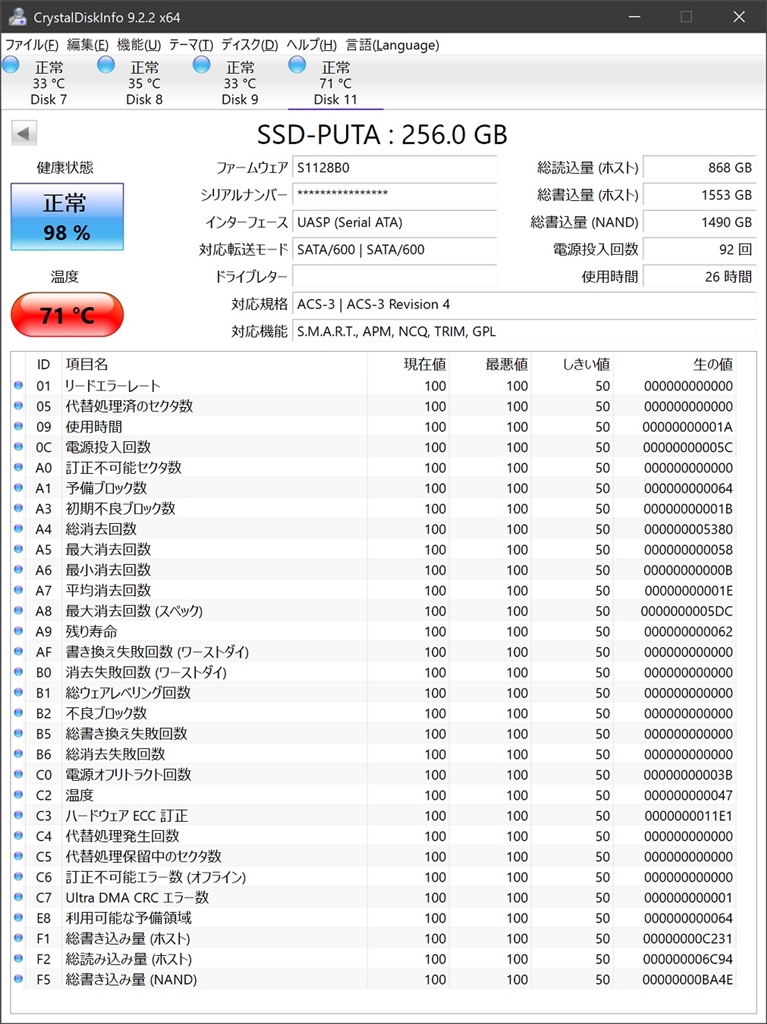Click the 対応機能 S.M.A.R.T. features field

click(x=523, y=332)
